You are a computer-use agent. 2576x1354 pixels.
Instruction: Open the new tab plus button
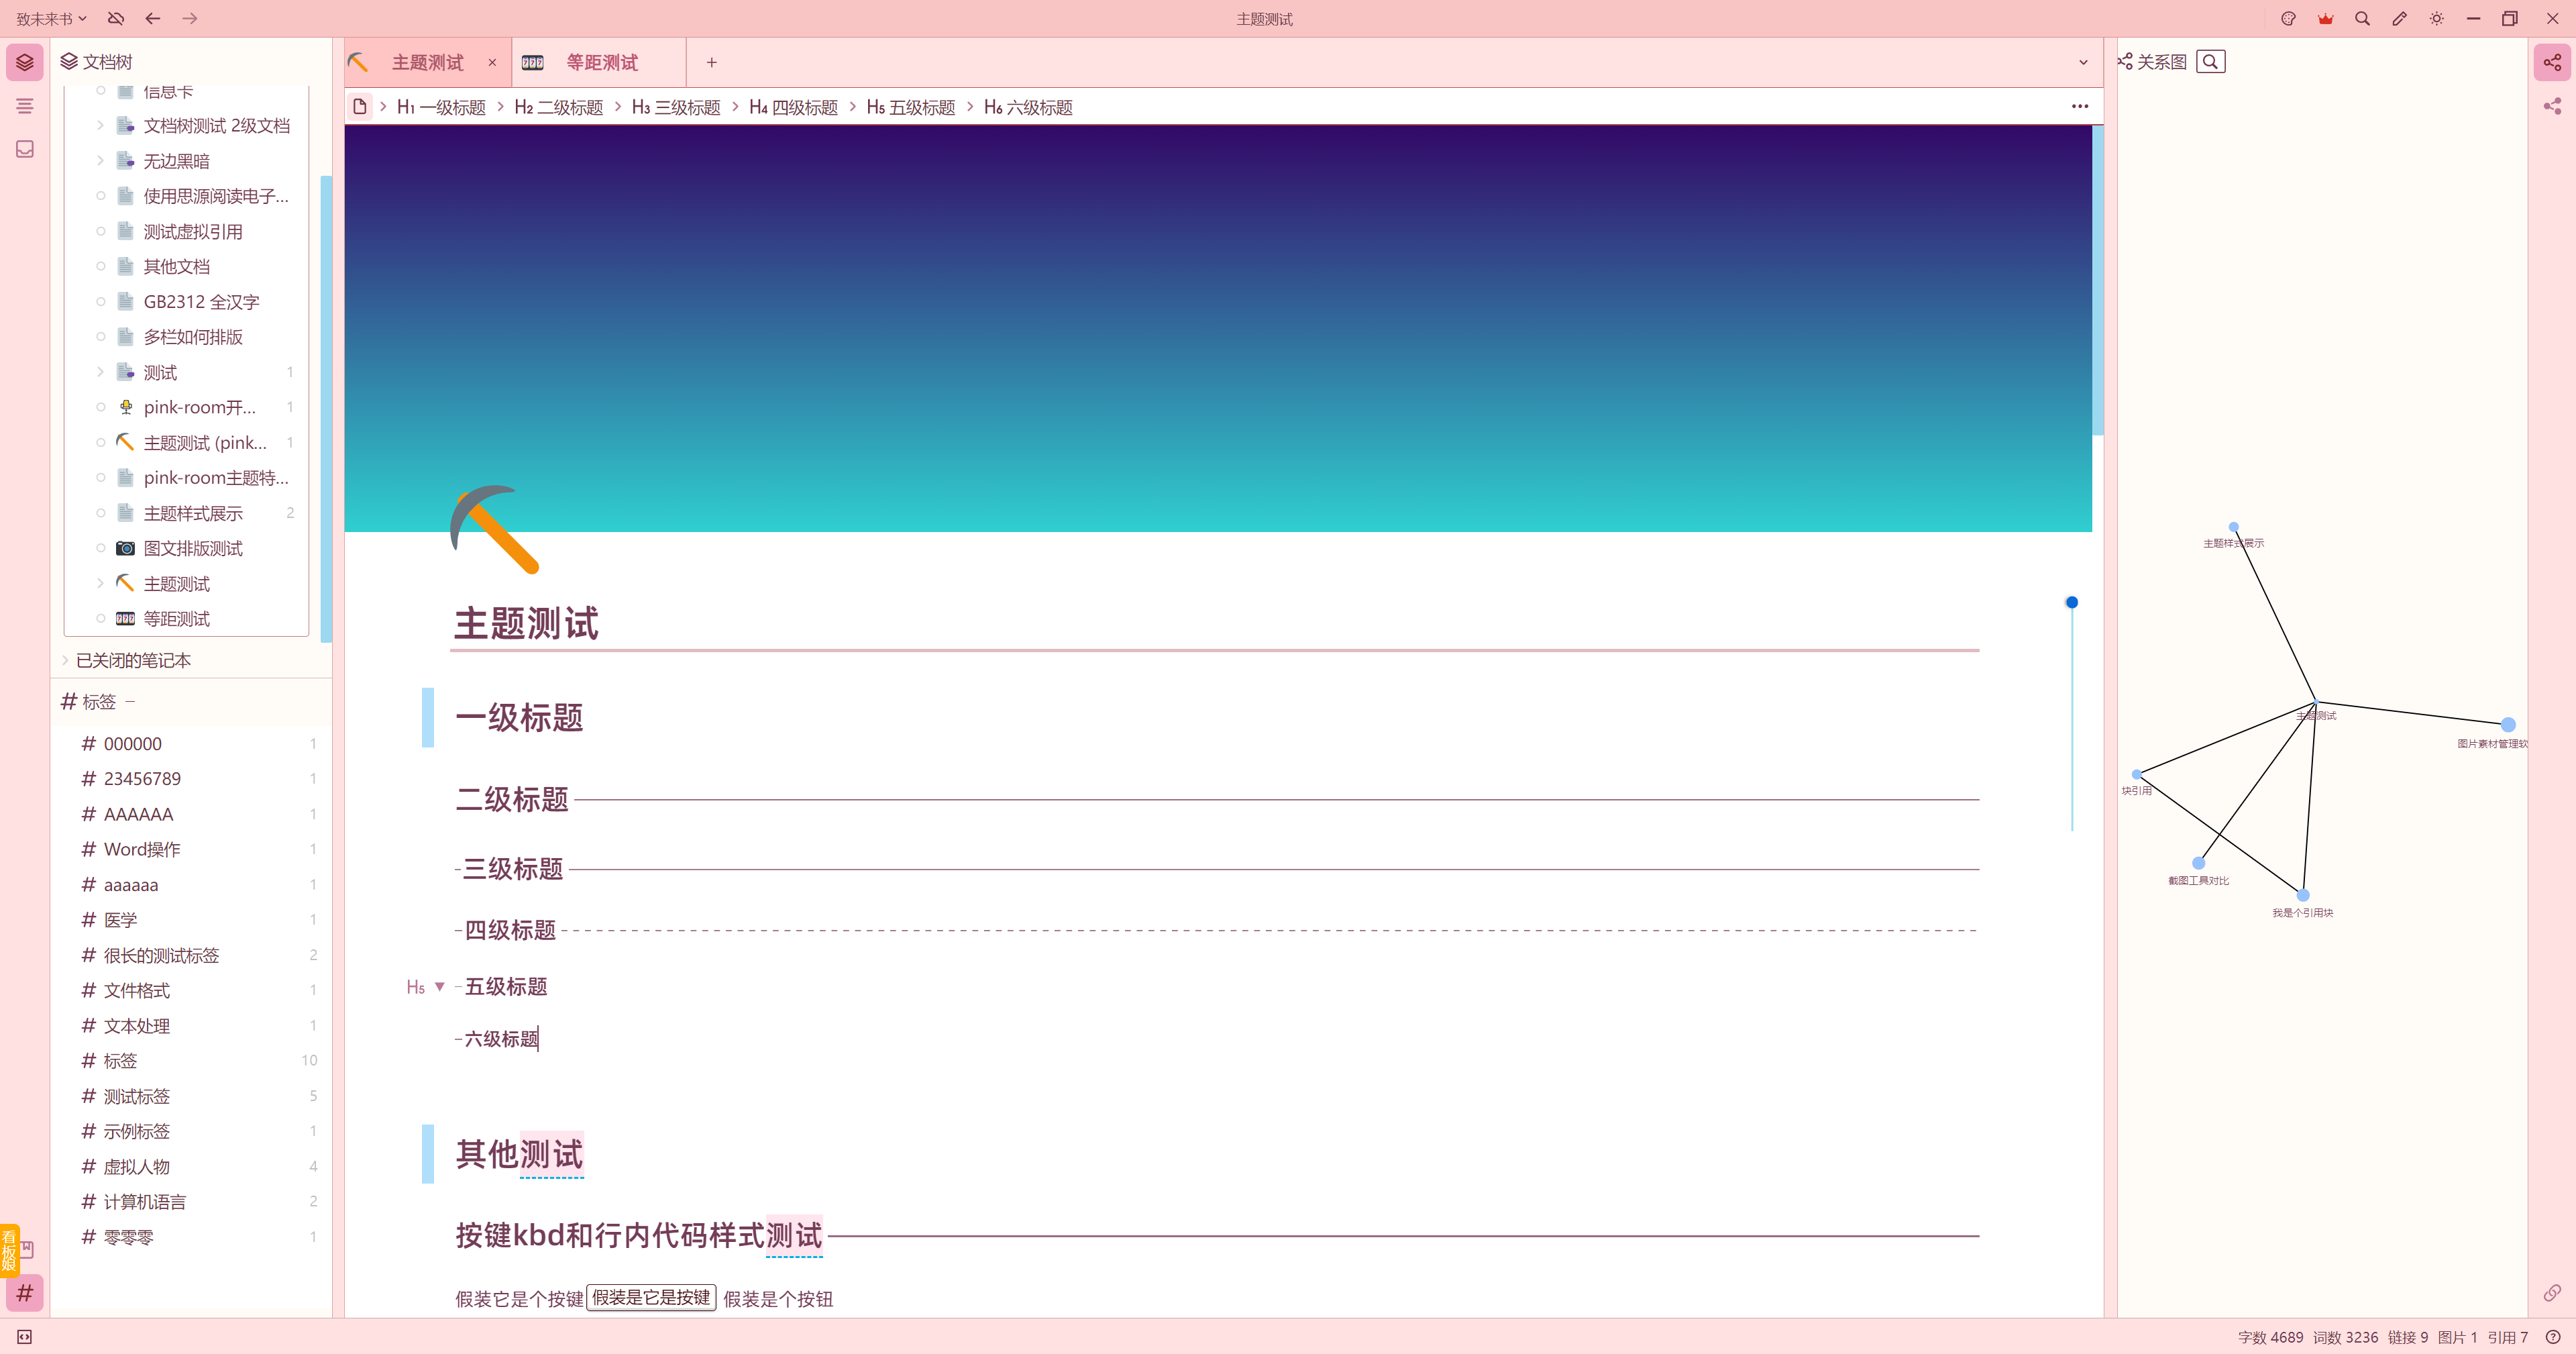click(711, 63)
